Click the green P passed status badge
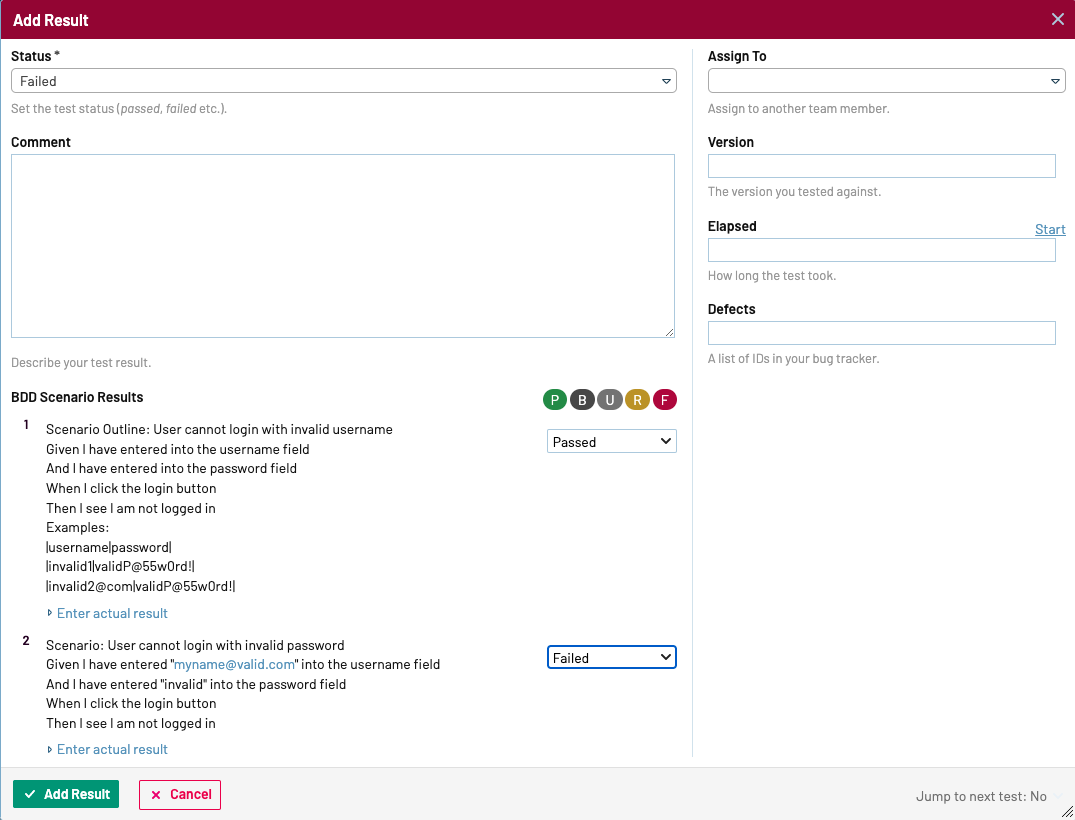Screen dimensions: 1075x820 (555, 400)
